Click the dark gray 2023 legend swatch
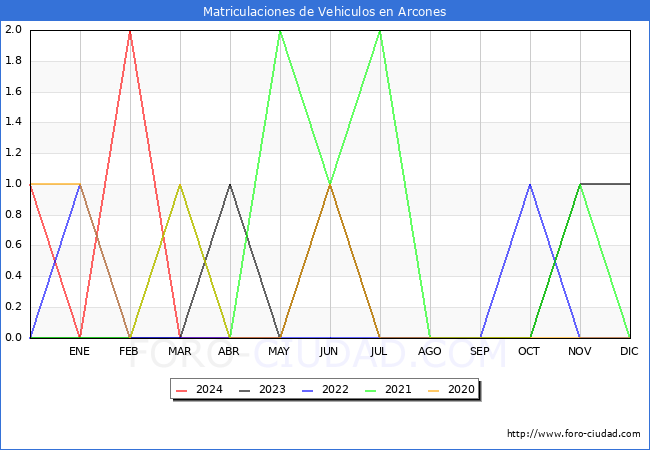Image resolution: width=650 pixels, height=450 pixels. pyautogui.click(x=245, y=390)
